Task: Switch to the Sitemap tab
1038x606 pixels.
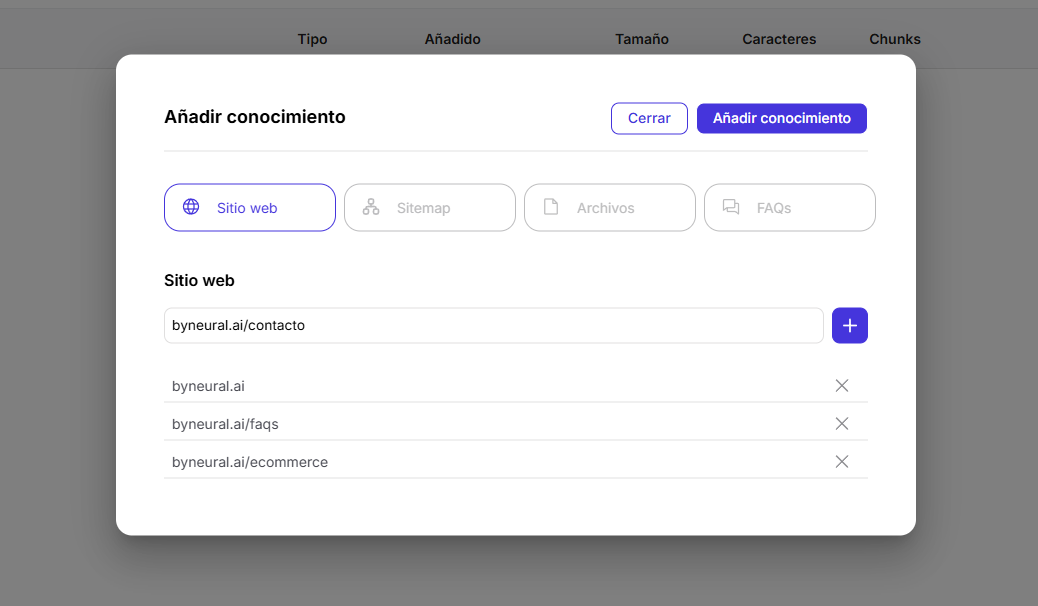Action: click(430, 207)
